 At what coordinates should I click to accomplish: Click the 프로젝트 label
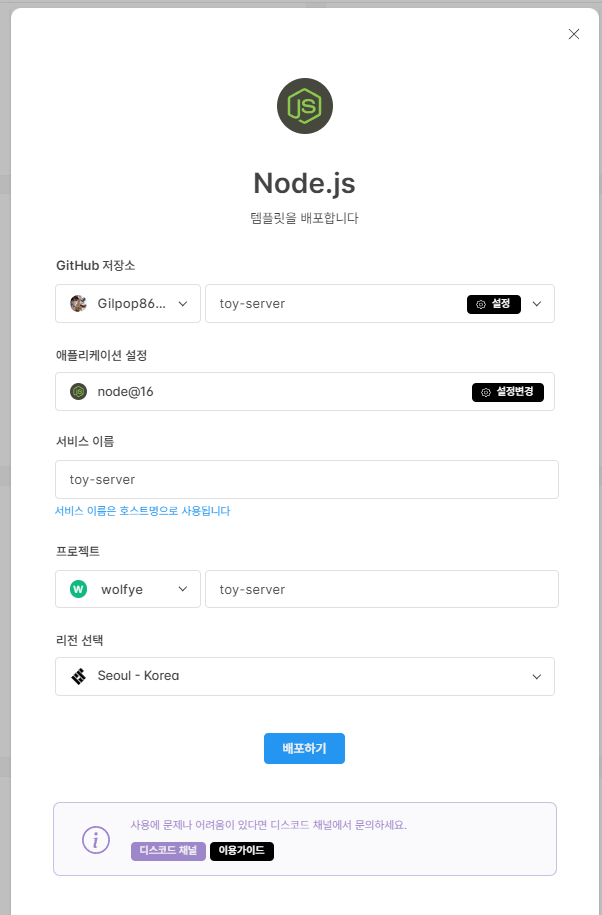(x=78, y=551)
